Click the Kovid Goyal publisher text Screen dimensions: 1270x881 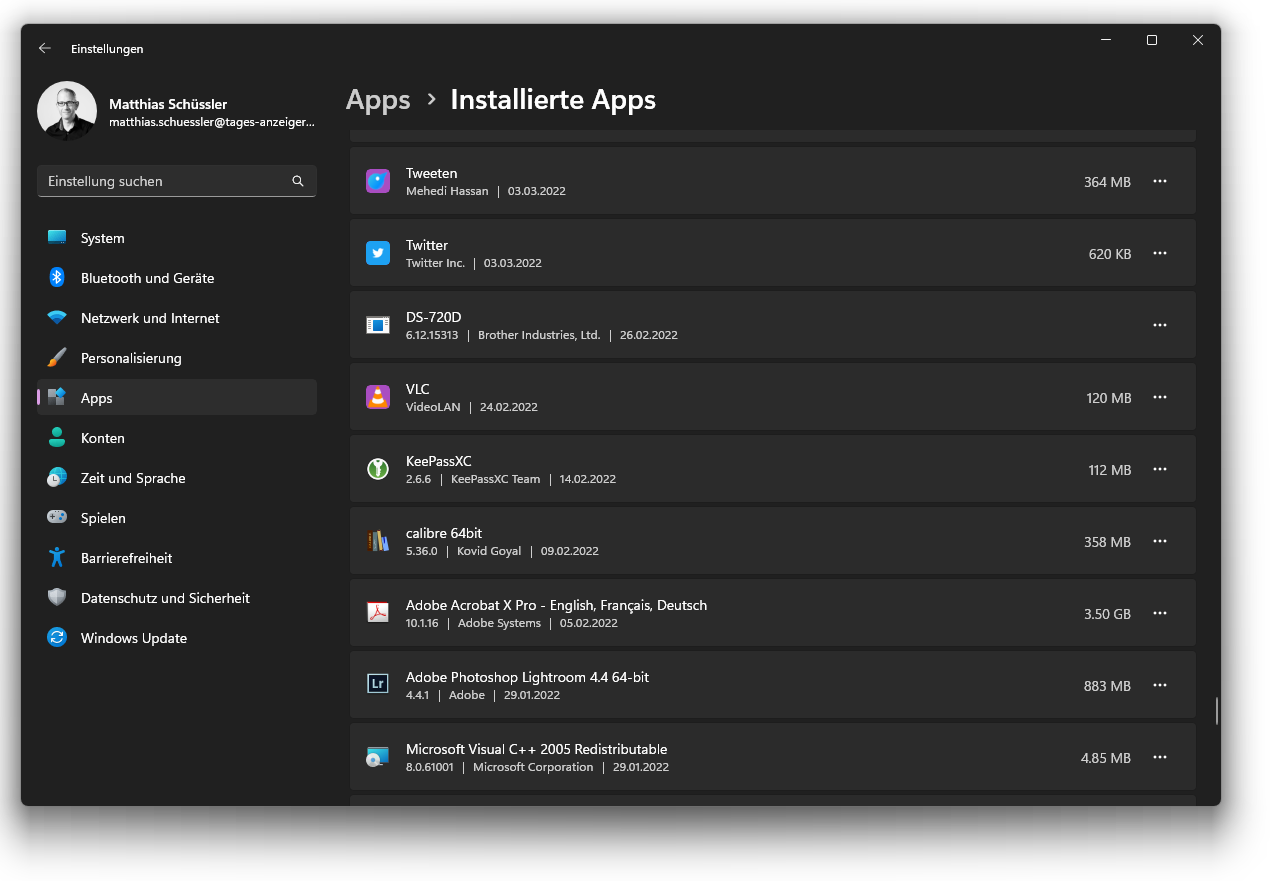[489, 551]
